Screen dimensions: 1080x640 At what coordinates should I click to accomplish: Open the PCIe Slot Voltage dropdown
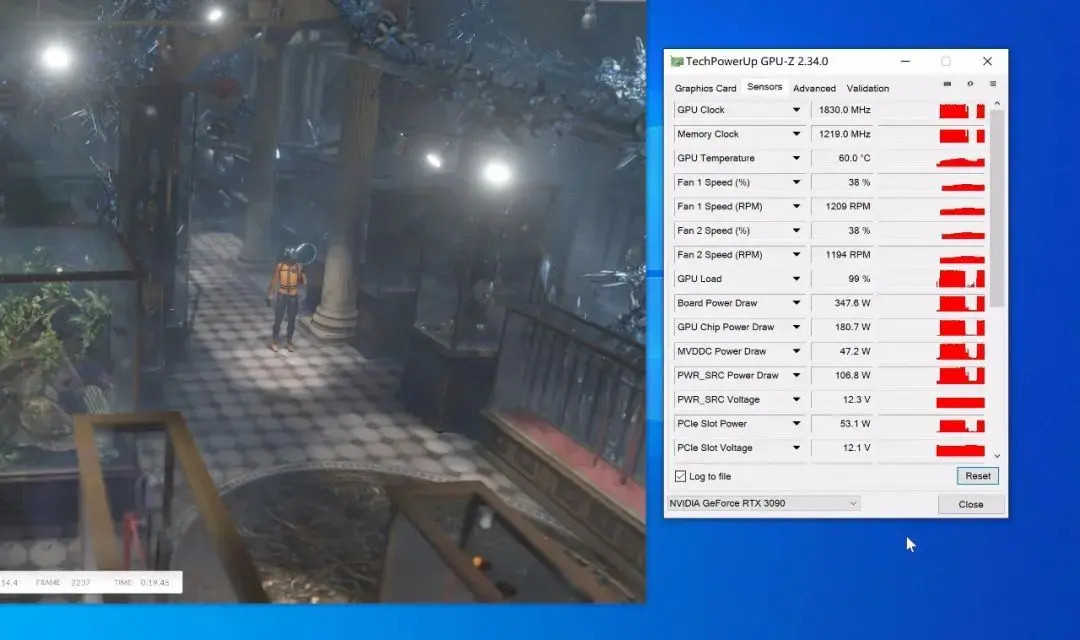point(796,447)
